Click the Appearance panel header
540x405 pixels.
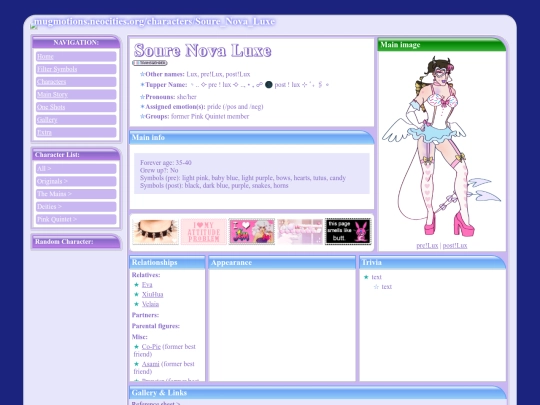(x=282, y=262)
